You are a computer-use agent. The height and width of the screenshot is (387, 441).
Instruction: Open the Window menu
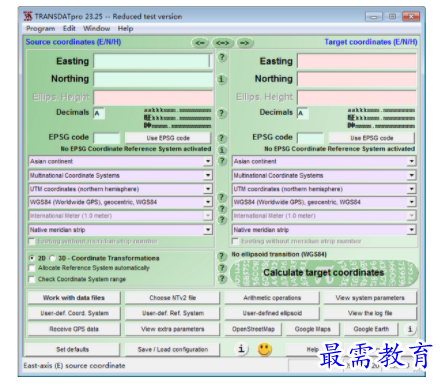[96, 29]
